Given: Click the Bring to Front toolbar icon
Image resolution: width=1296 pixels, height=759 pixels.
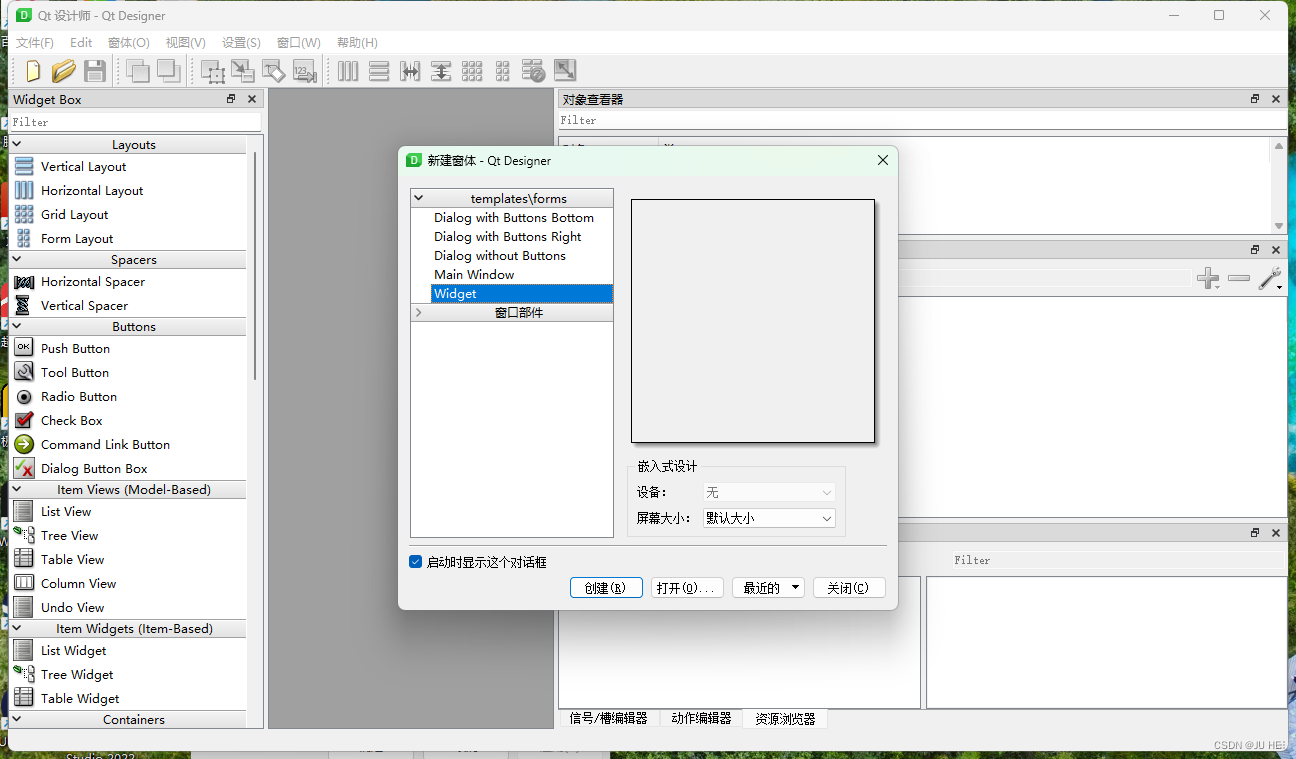Looking at the screenshot, I should point(137,70).
